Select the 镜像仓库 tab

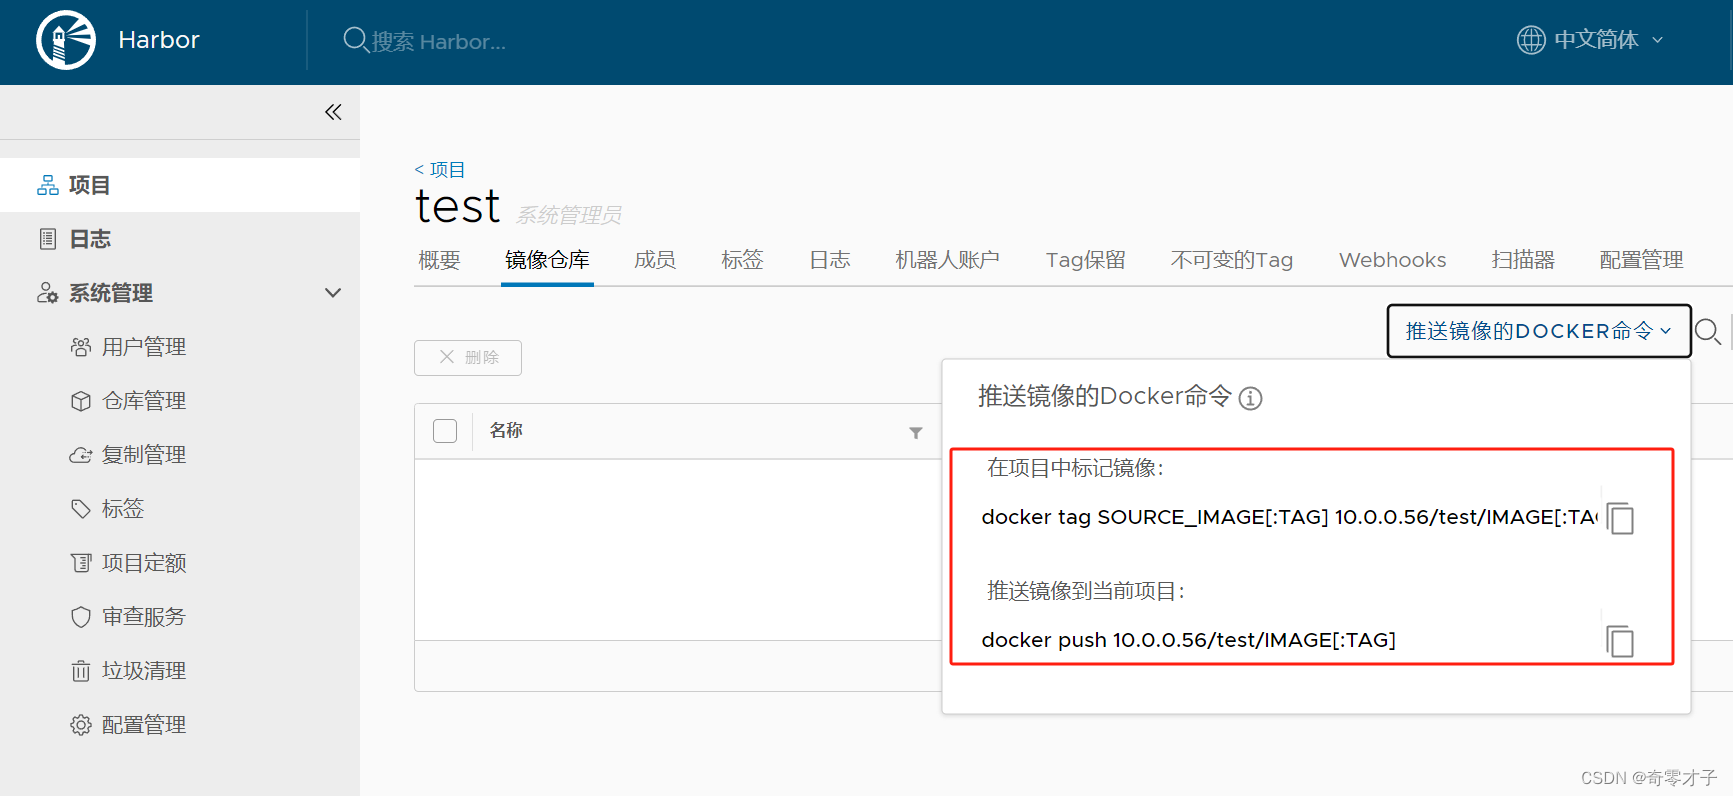(547, 260)
